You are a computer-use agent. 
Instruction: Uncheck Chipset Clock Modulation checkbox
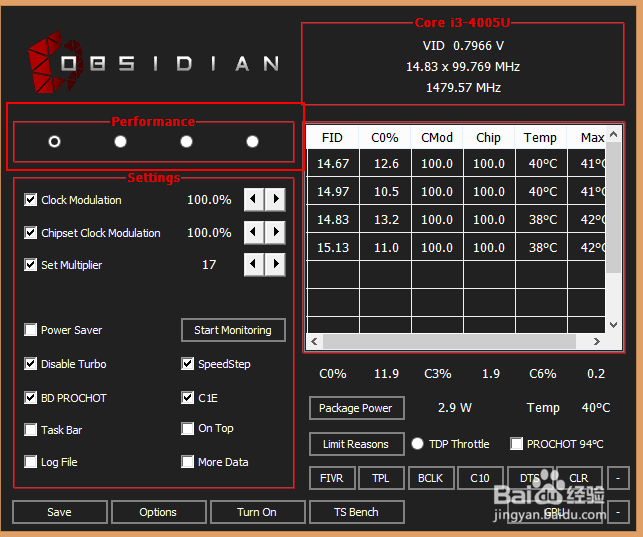click(x=30, y=232)
